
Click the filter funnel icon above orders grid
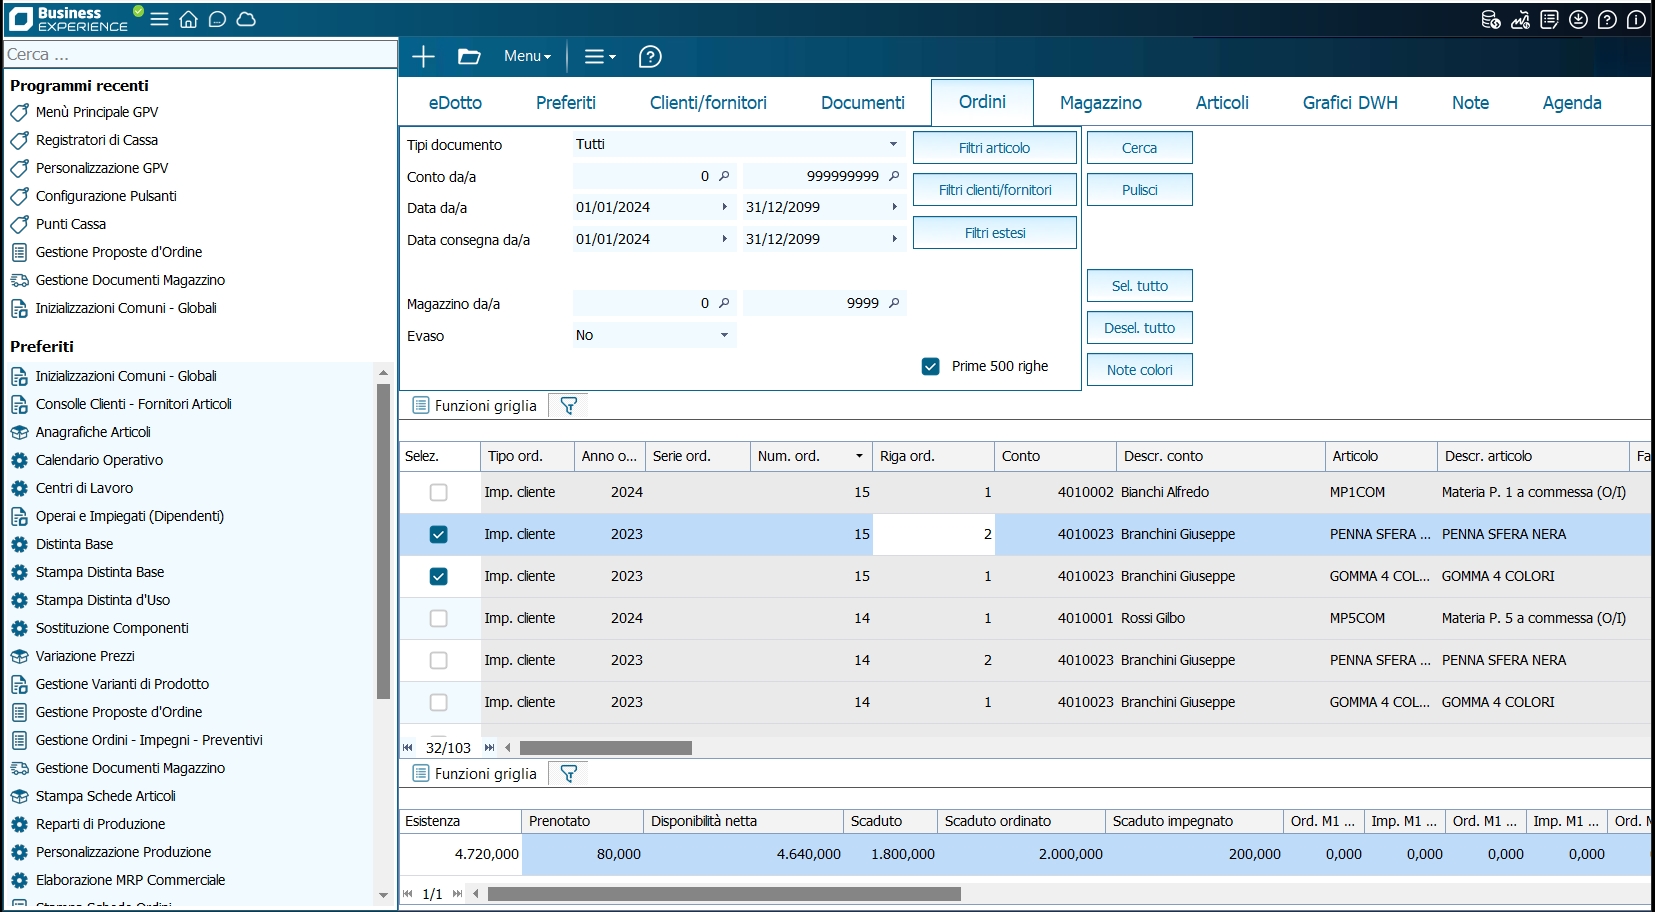point(569,406)
